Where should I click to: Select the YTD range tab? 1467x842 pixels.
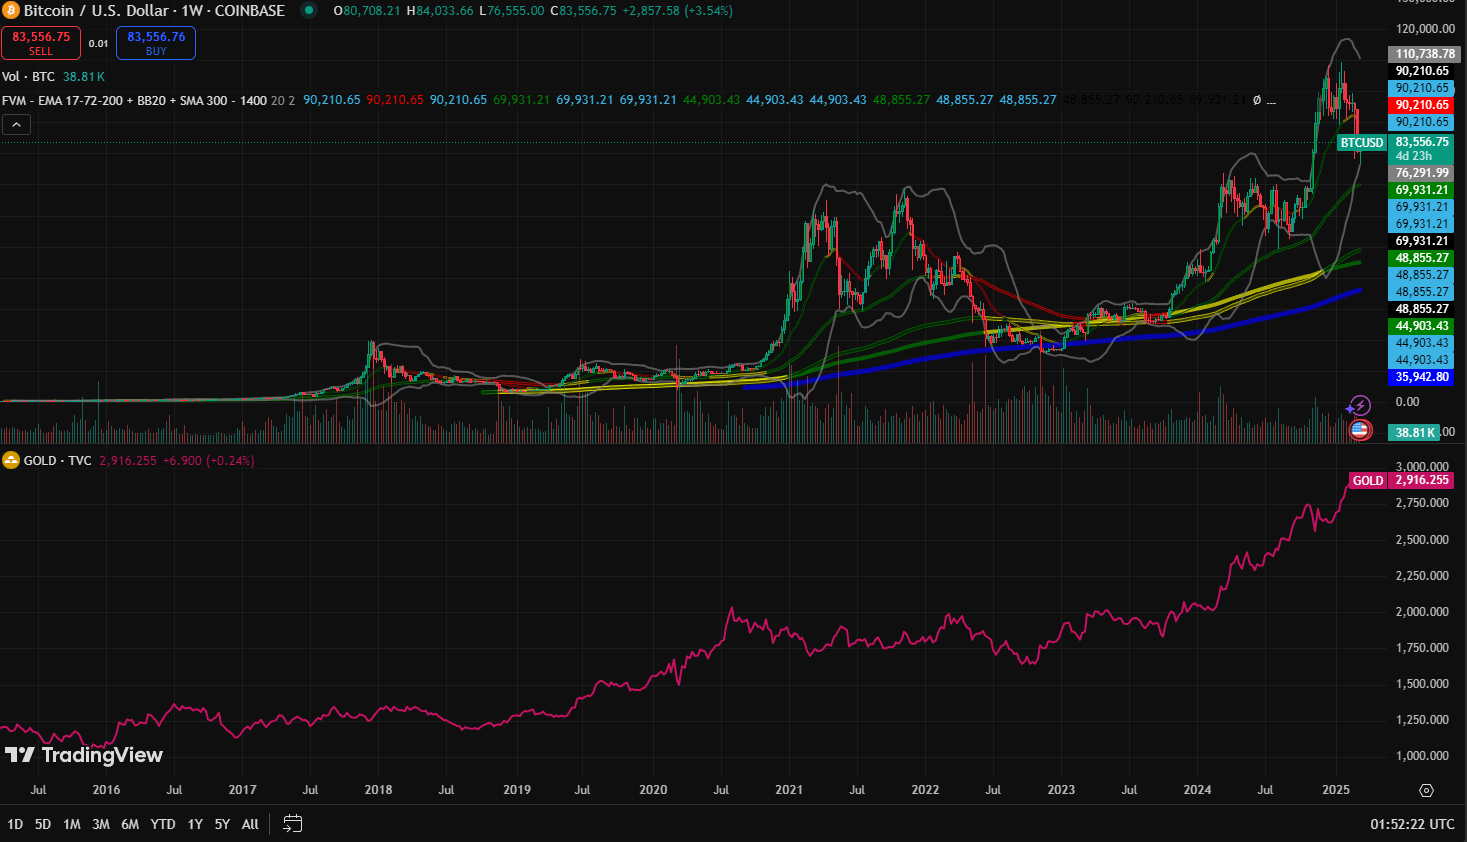pyautogui.click(x=163, y=824)
